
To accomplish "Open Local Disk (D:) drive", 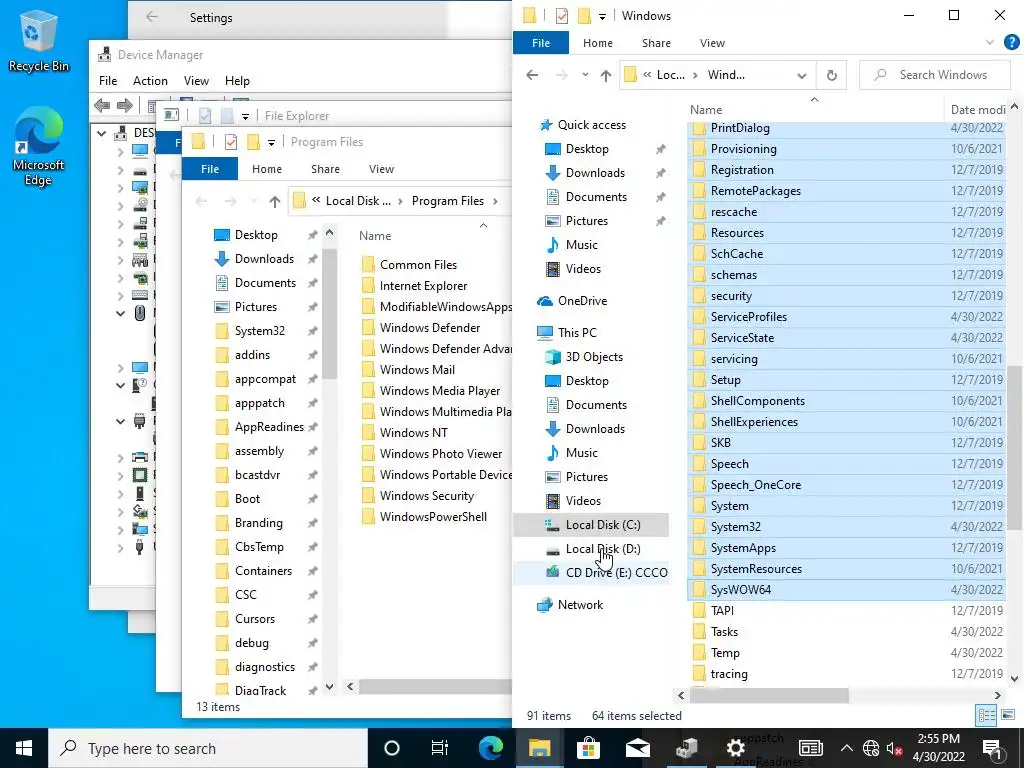I will [603, 549].
